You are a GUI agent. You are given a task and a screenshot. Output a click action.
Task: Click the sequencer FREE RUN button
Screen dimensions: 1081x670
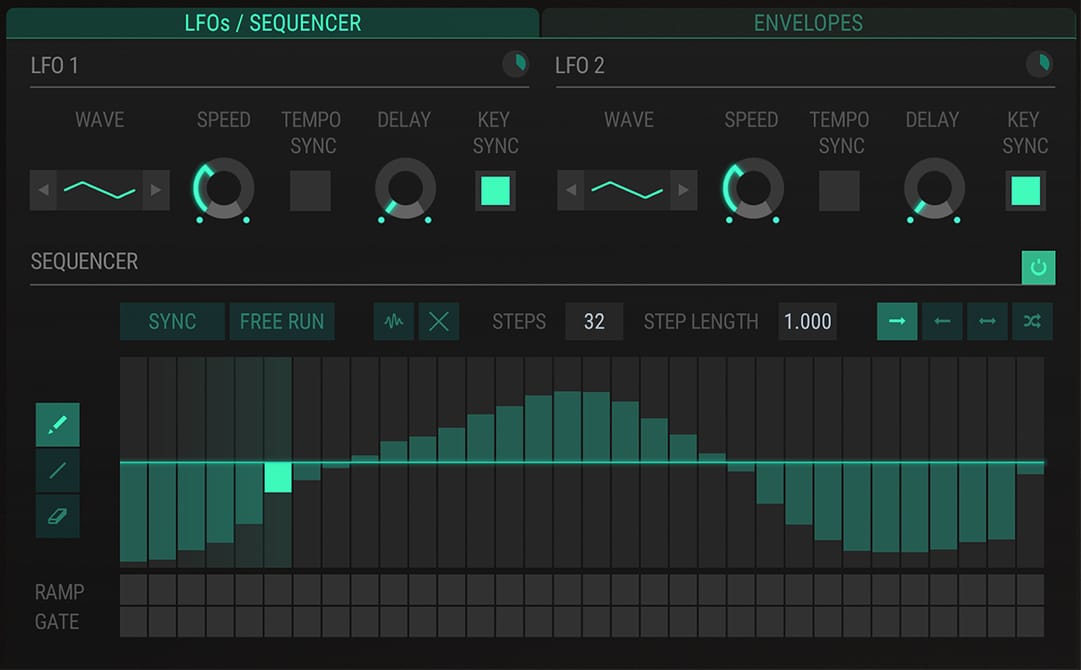click(x=282, y=321)
